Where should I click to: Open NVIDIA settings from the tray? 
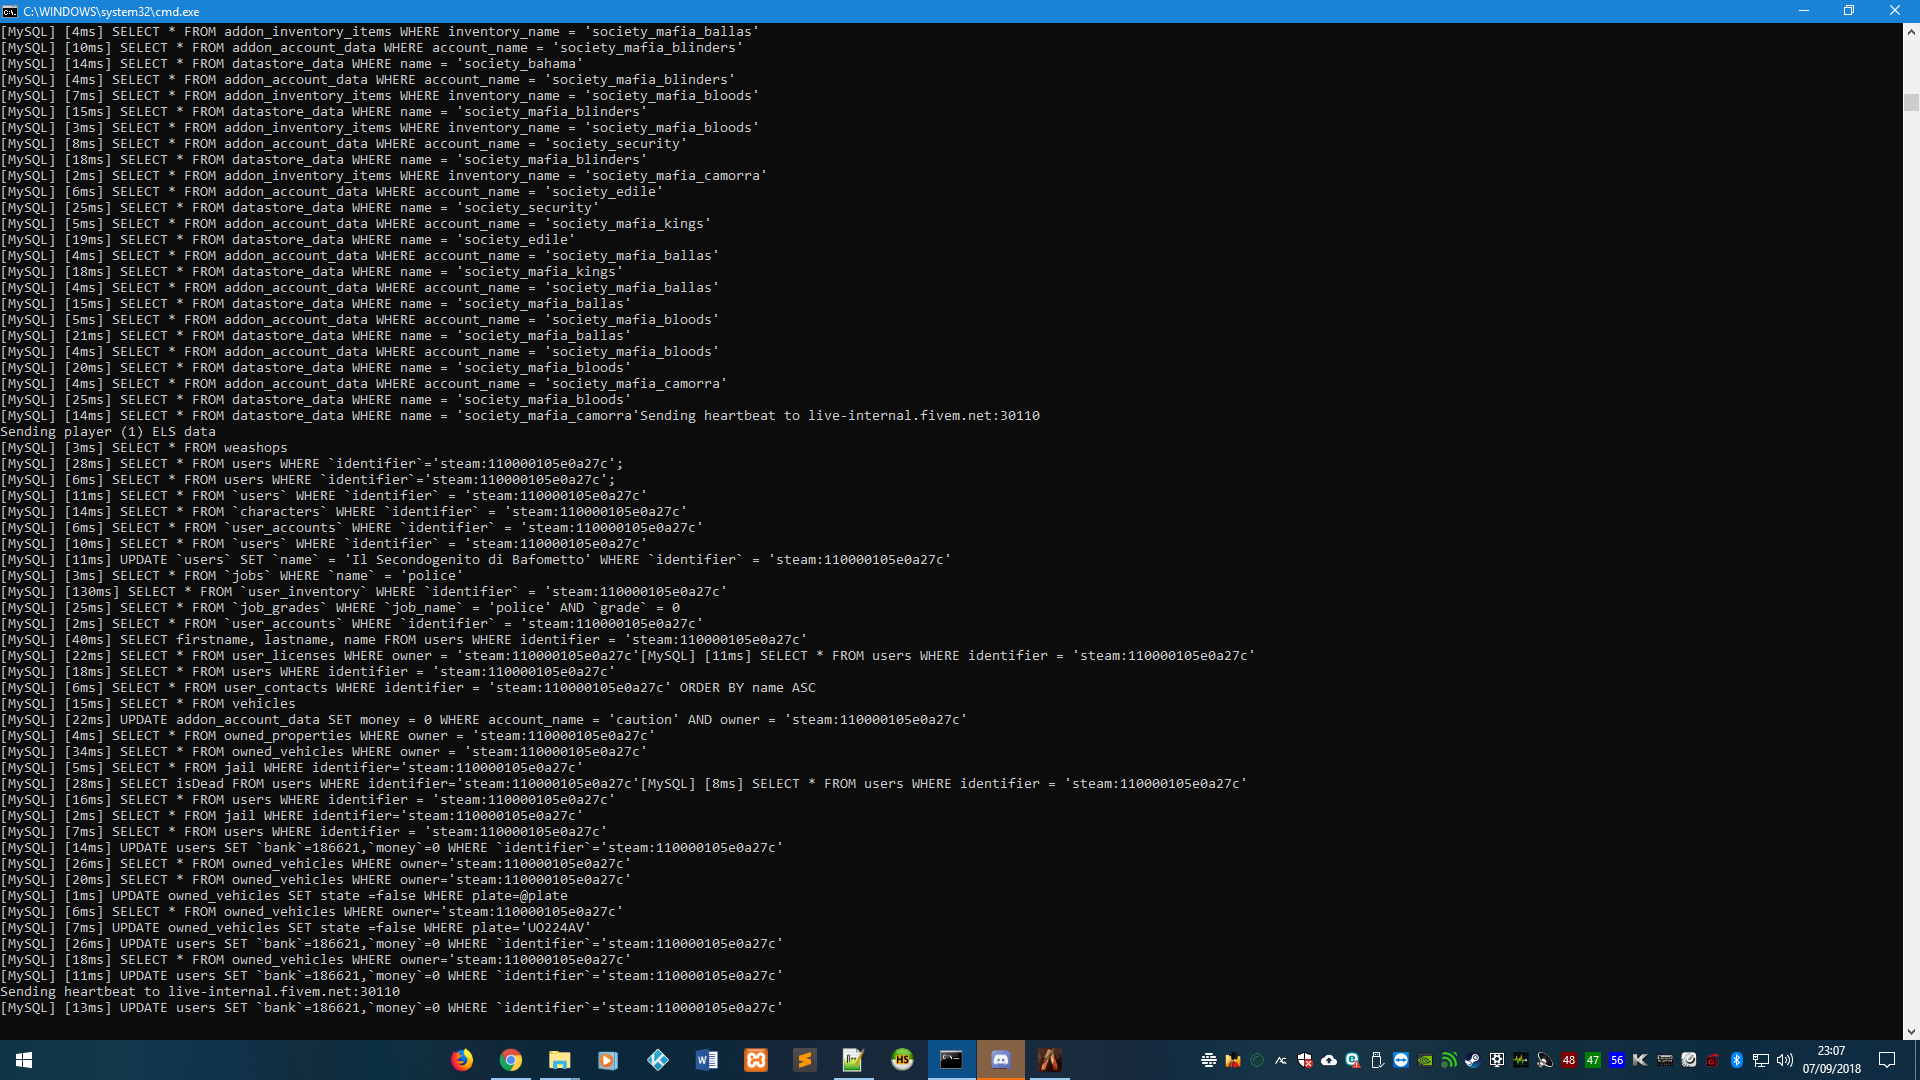pyautogui.click(x=1424, y=1060)
